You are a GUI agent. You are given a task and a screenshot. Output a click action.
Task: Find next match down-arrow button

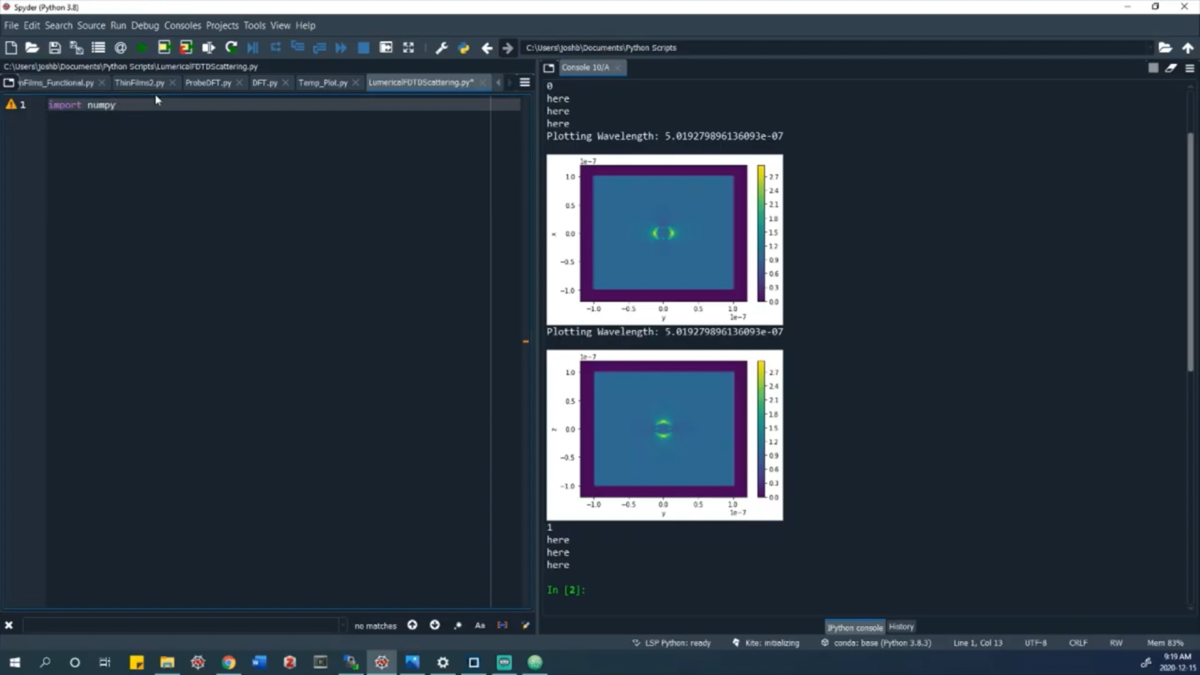pos(435,626)
